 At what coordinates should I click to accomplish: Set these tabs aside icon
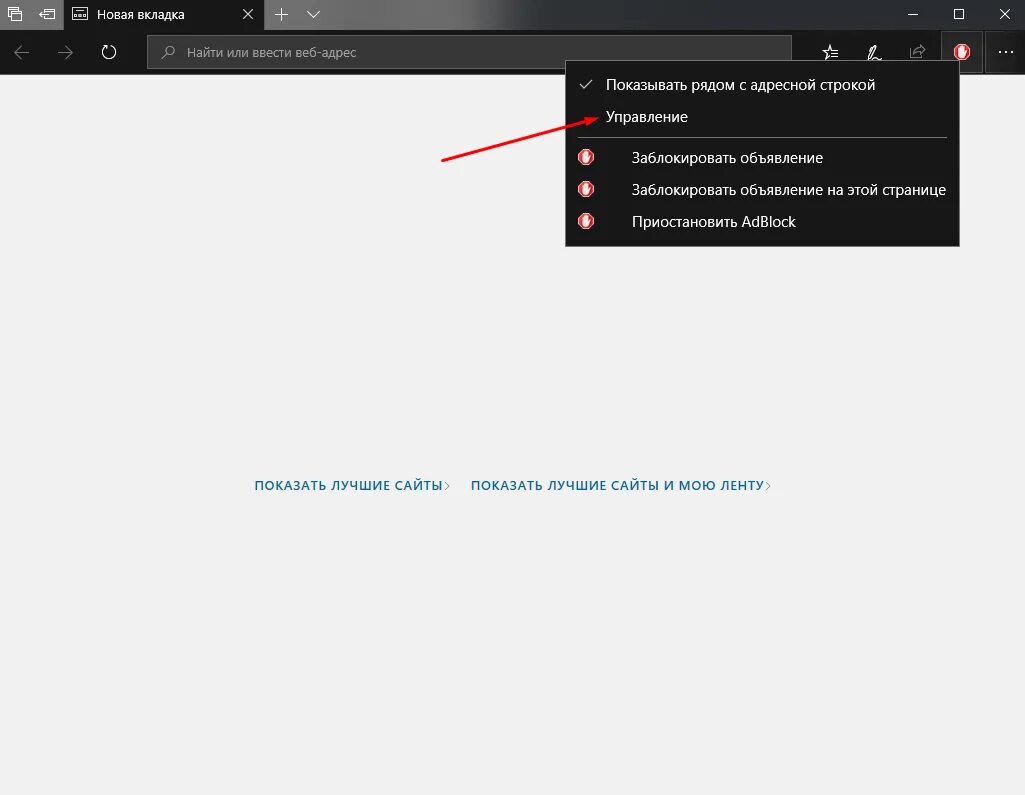47,14
